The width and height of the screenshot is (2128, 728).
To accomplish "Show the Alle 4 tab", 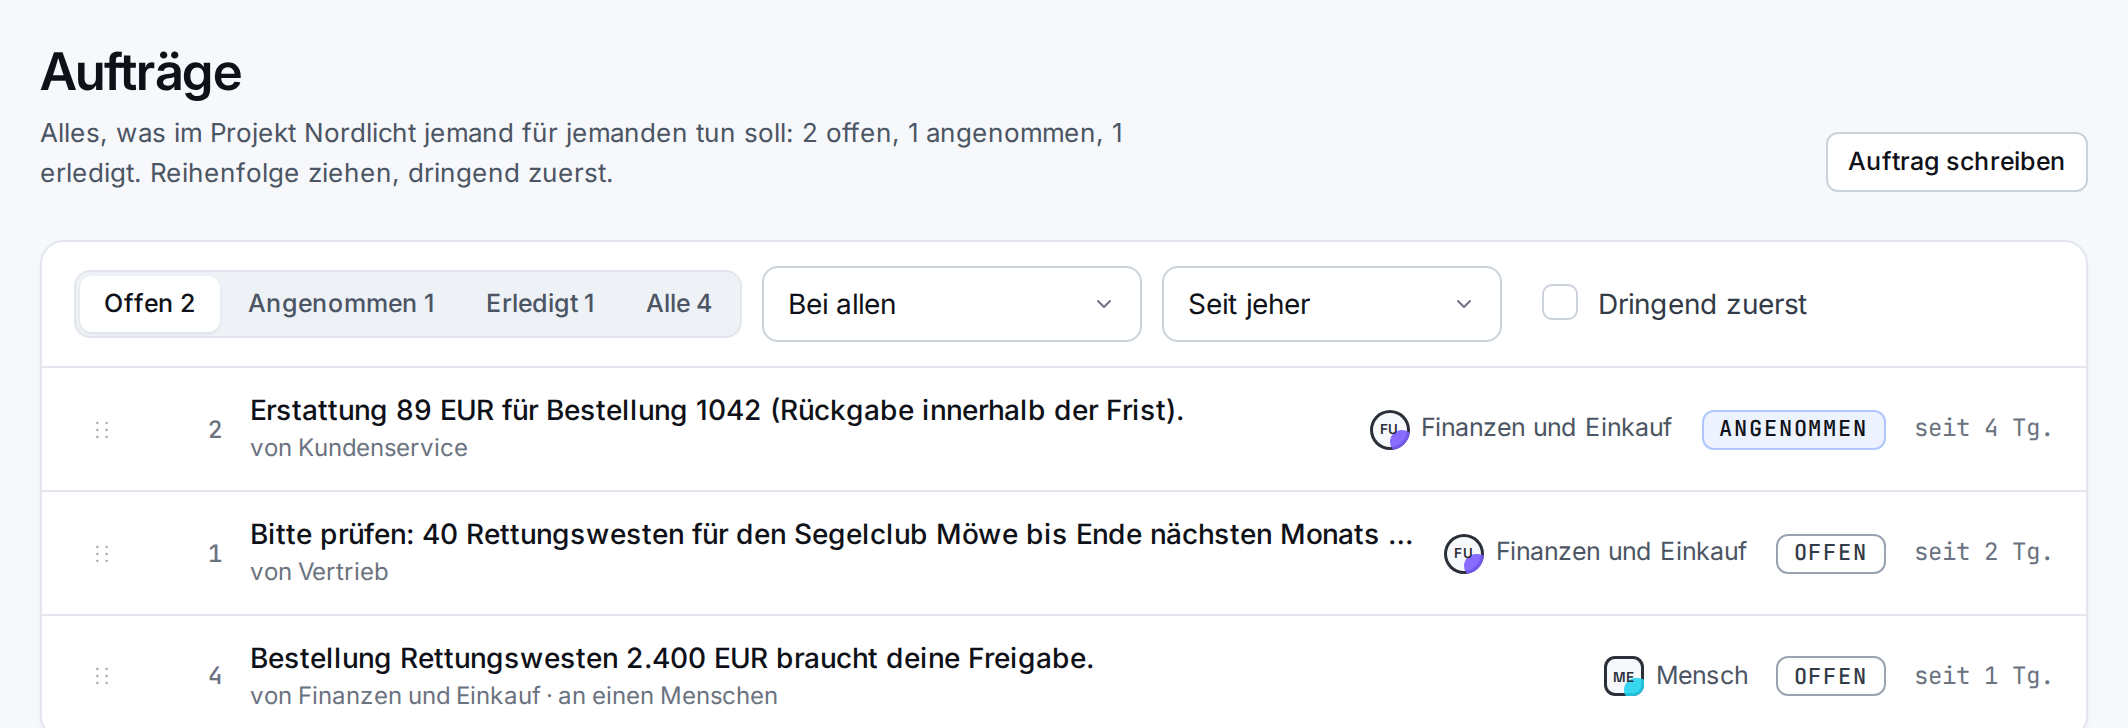I will 679,304.
